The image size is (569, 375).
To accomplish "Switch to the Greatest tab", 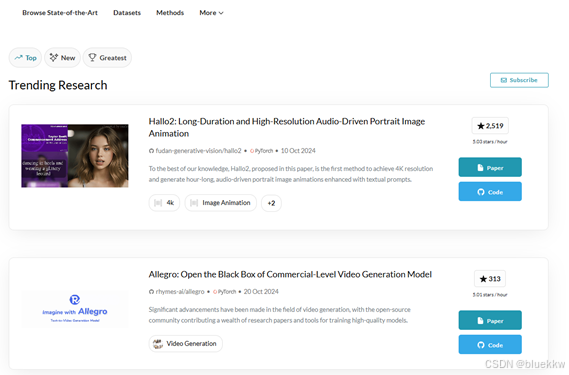I will 107,58.
